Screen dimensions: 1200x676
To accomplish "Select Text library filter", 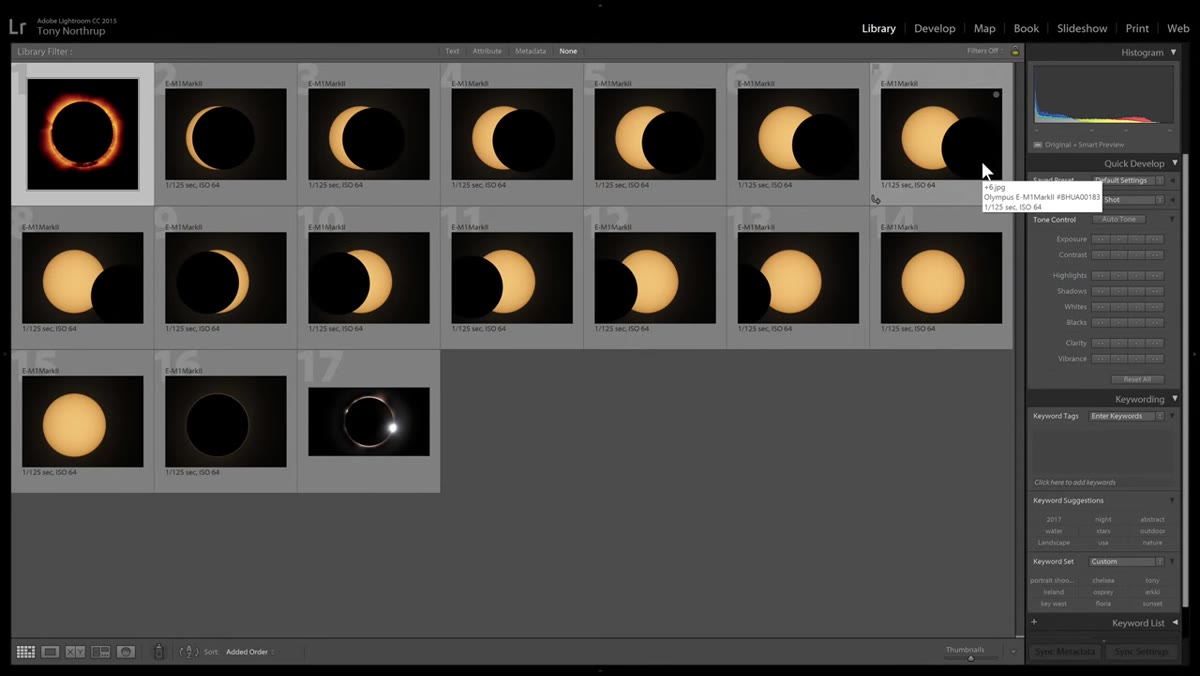I will click(453, 51).
